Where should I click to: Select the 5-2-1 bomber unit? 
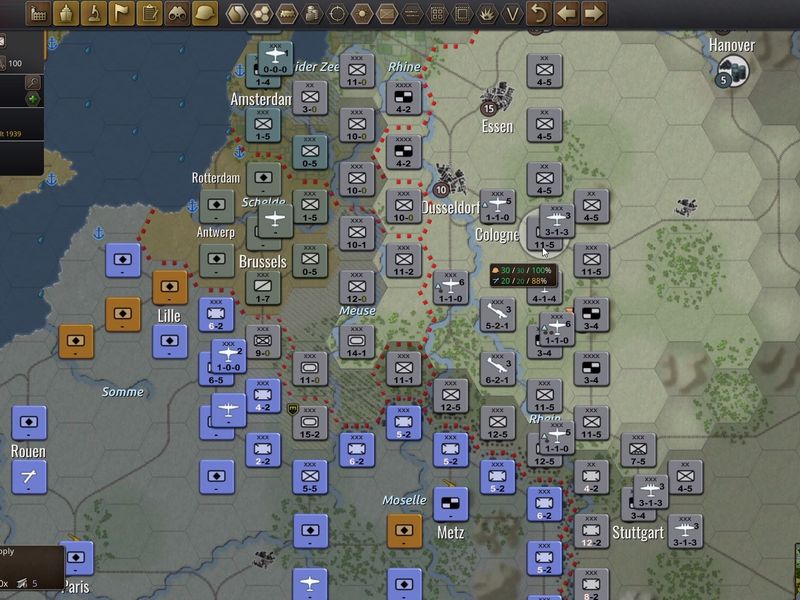(497, 315)
